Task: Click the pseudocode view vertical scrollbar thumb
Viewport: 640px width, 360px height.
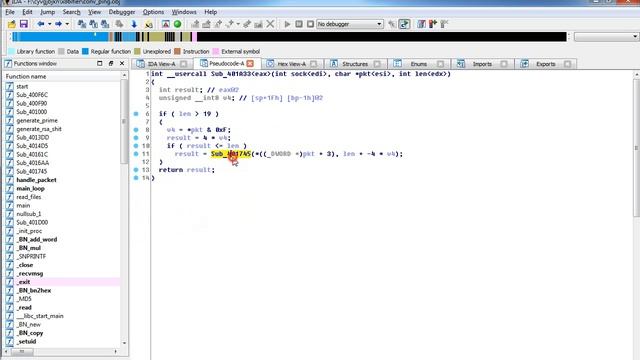Action: 636,149
